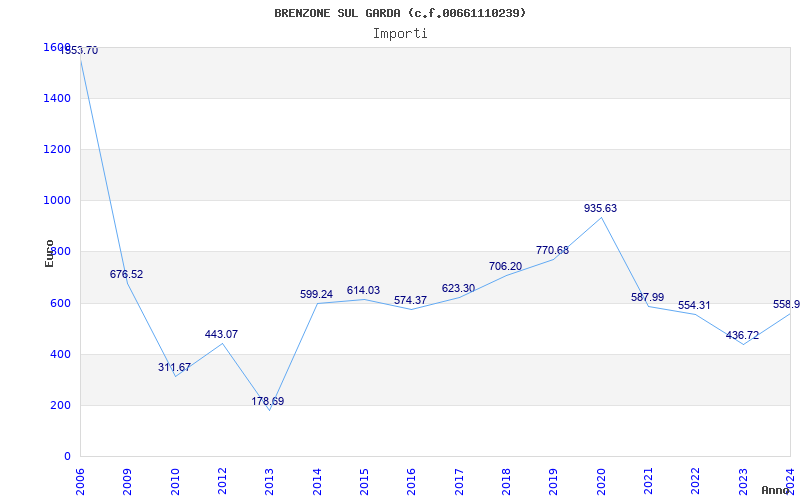Click the 599.24 label for 2014
The image size is (800, 500).
(316, 294)
